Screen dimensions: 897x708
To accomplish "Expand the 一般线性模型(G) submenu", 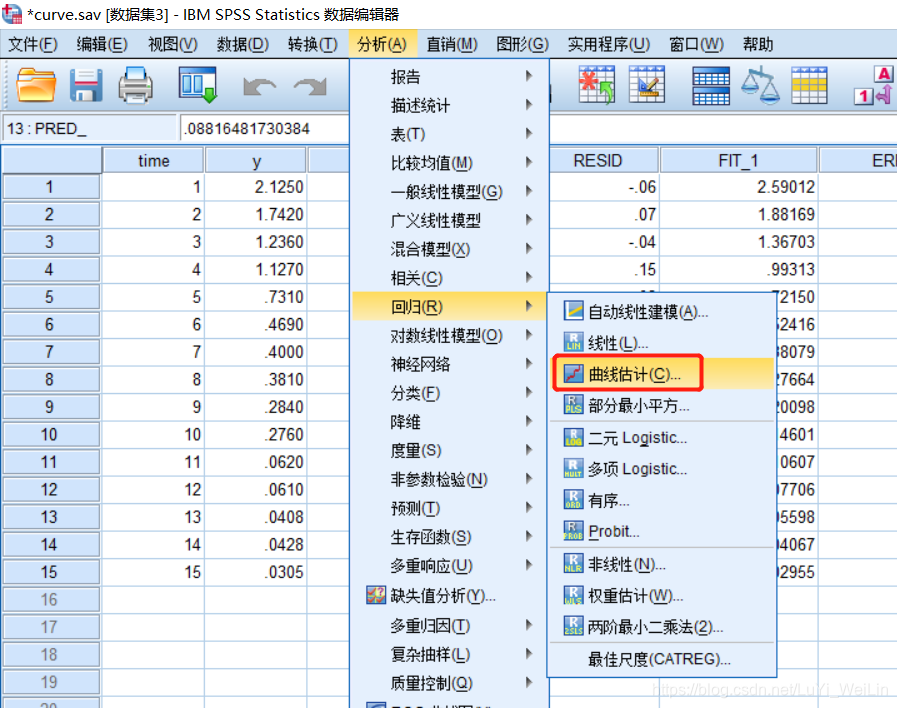I will click(450, 192).
